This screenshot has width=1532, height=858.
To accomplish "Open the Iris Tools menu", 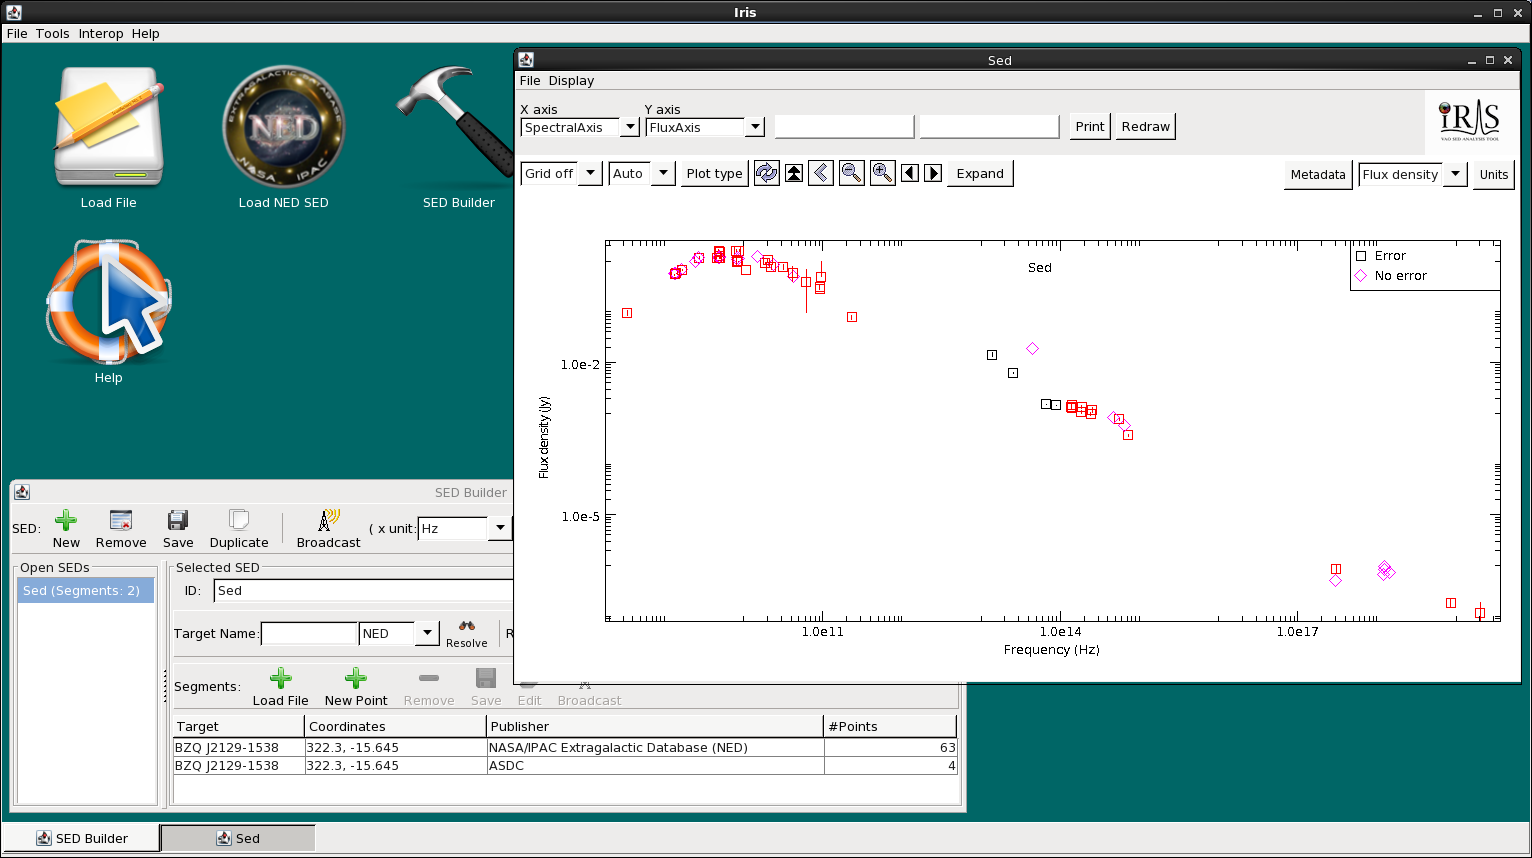I will (53, 33).
